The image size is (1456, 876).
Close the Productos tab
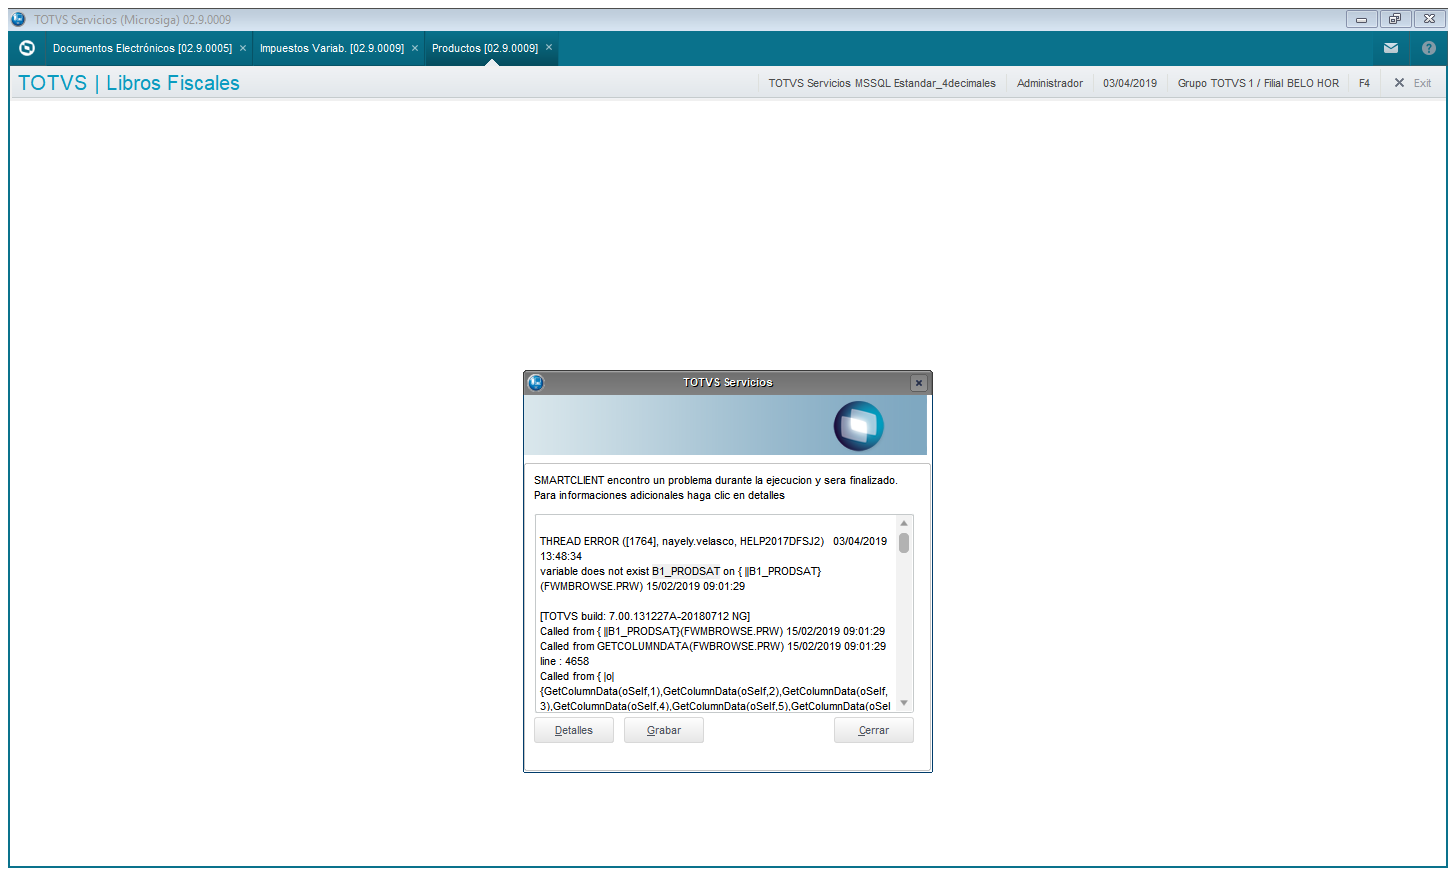[549, 48]
